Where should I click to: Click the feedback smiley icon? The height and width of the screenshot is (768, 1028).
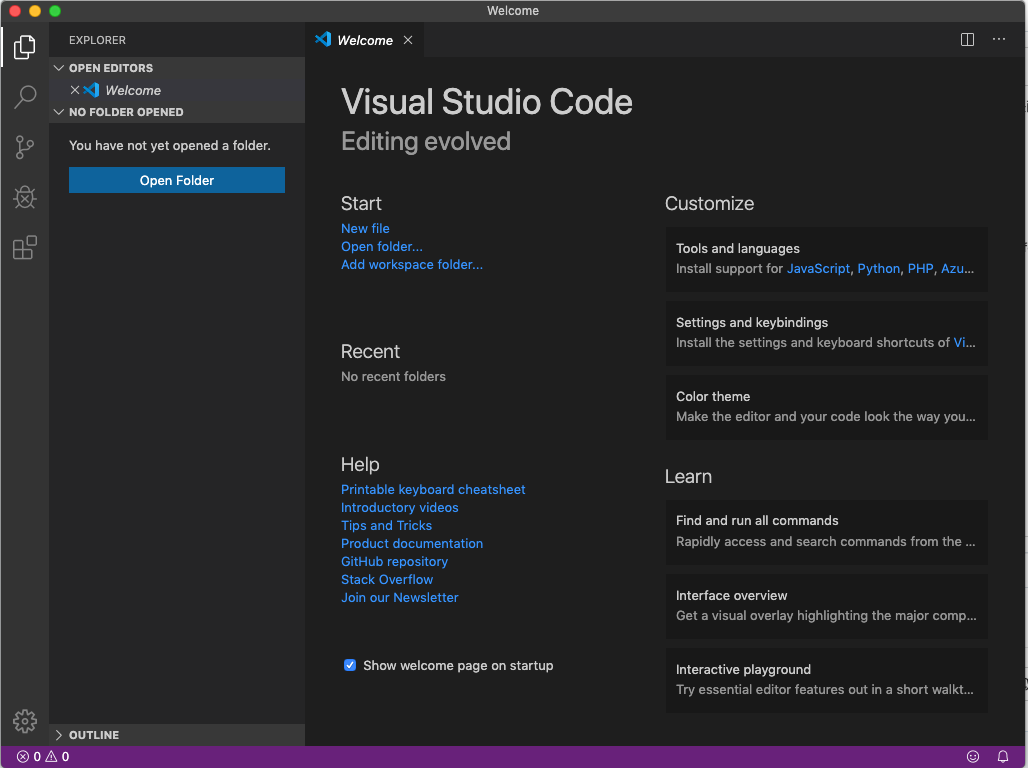(x=973, y=756)
